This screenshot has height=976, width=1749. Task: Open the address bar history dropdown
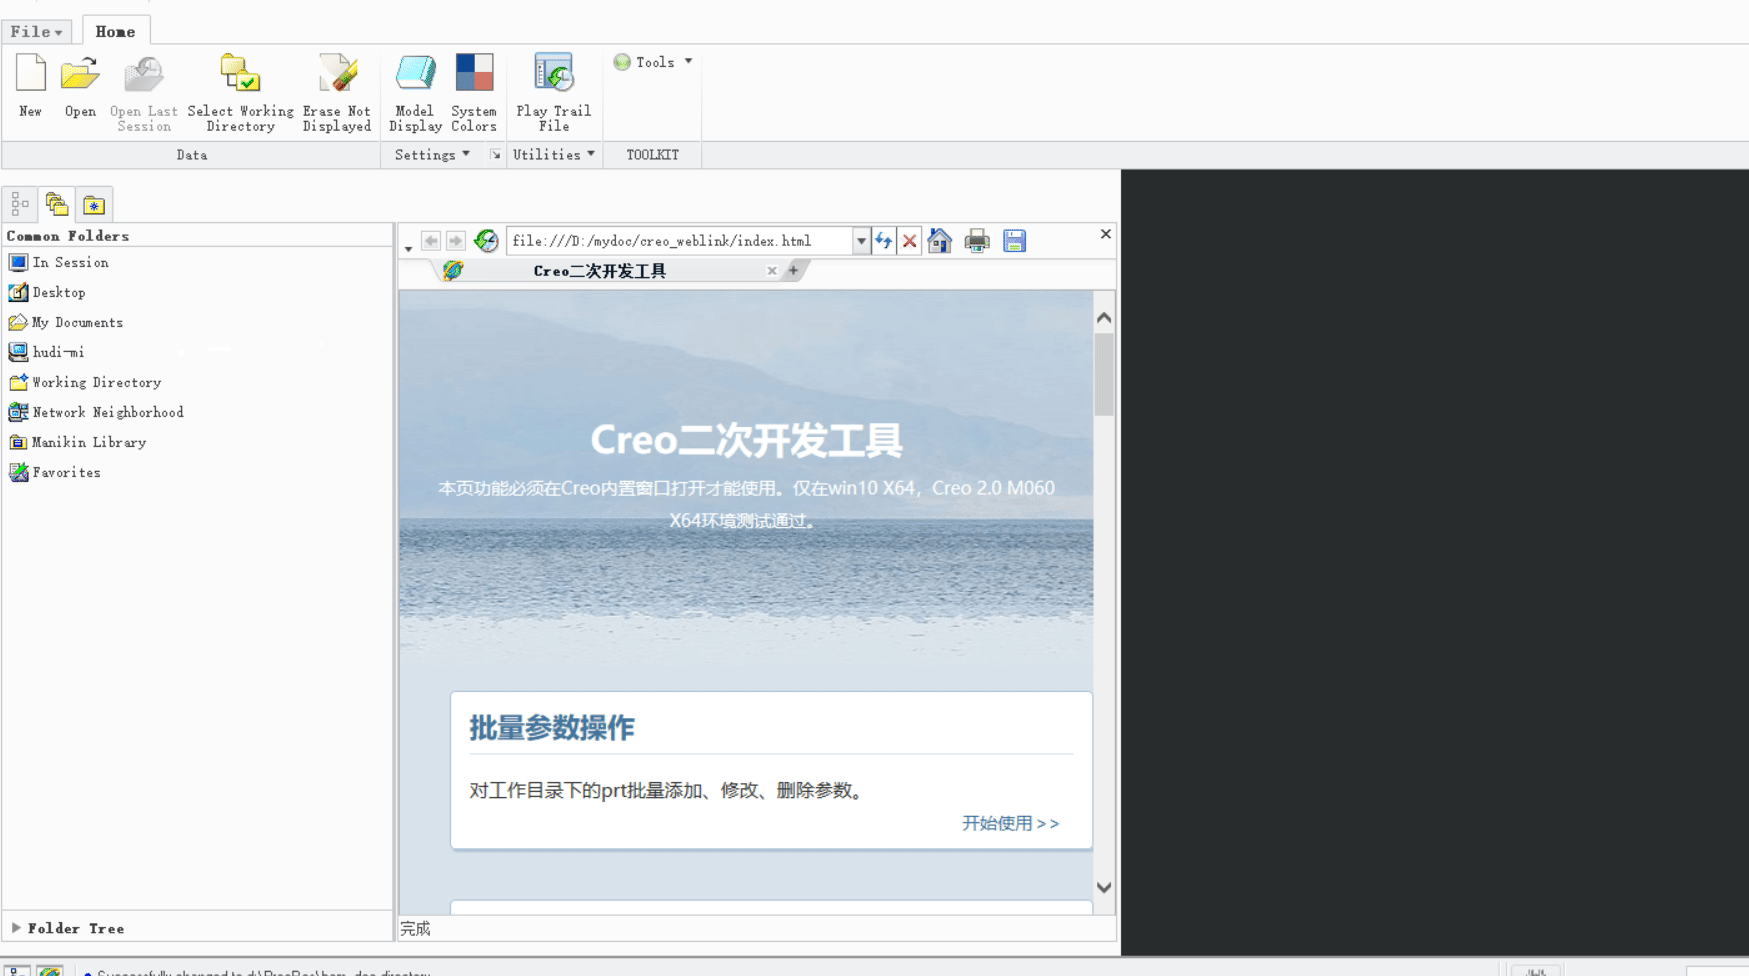861,241
